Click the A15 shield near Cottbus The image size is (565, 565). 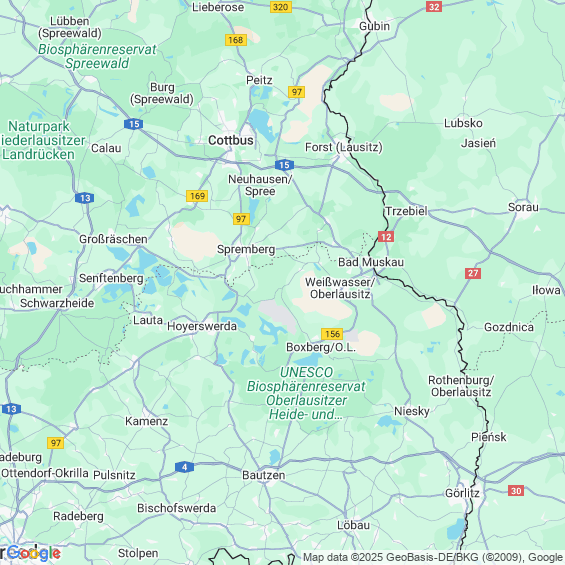[x=284, y=165]
